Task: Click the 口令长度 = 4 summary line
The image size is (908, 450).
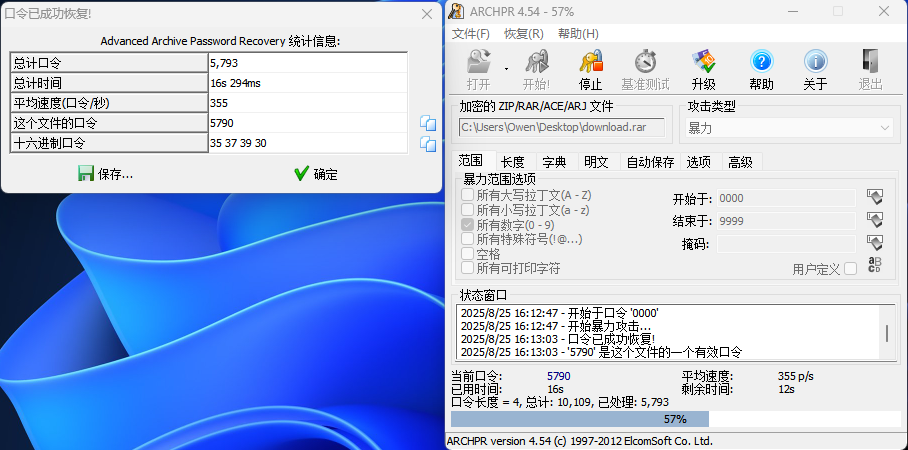Action: [x=560, y=402]
